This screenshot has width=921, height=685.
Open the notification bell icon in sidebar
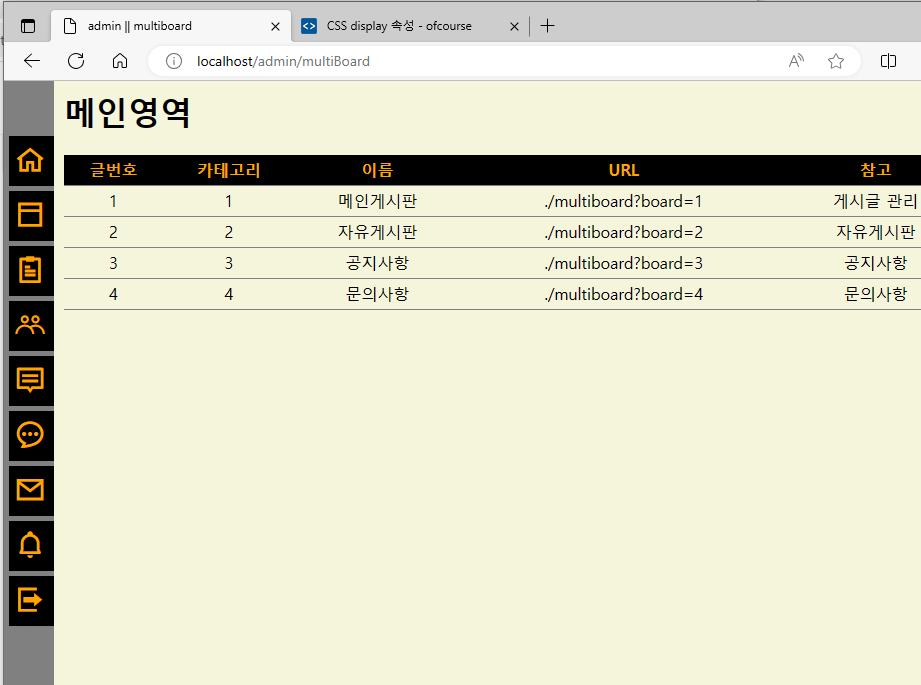[x=31, y=545]
